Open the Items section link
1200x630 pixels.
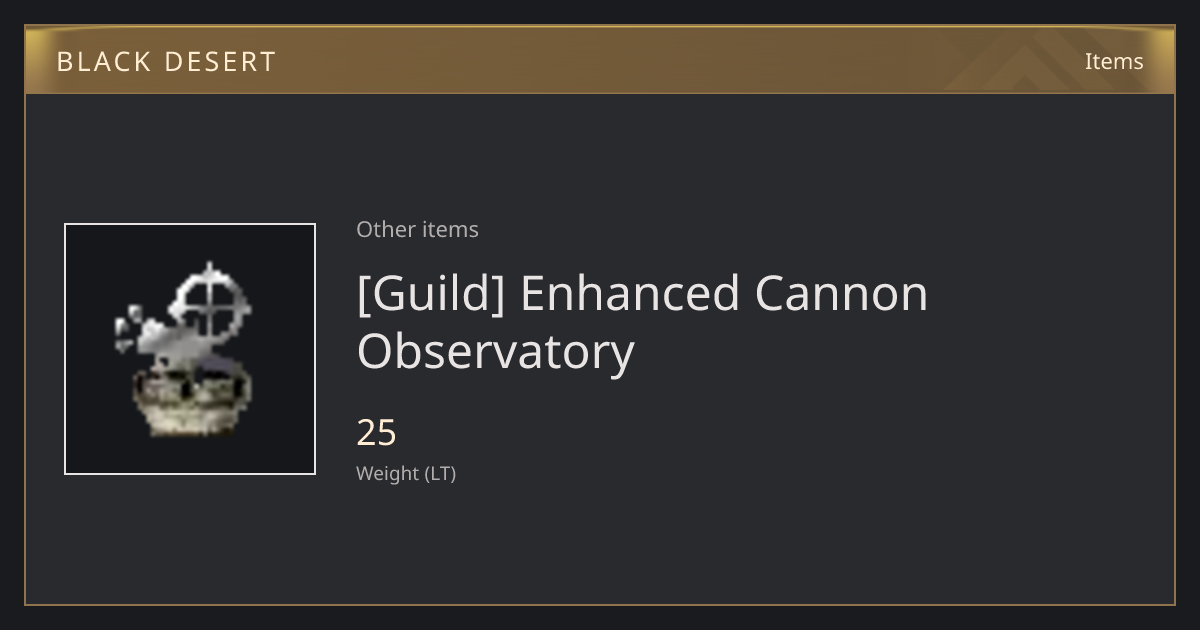click(x=1114, y=61)
